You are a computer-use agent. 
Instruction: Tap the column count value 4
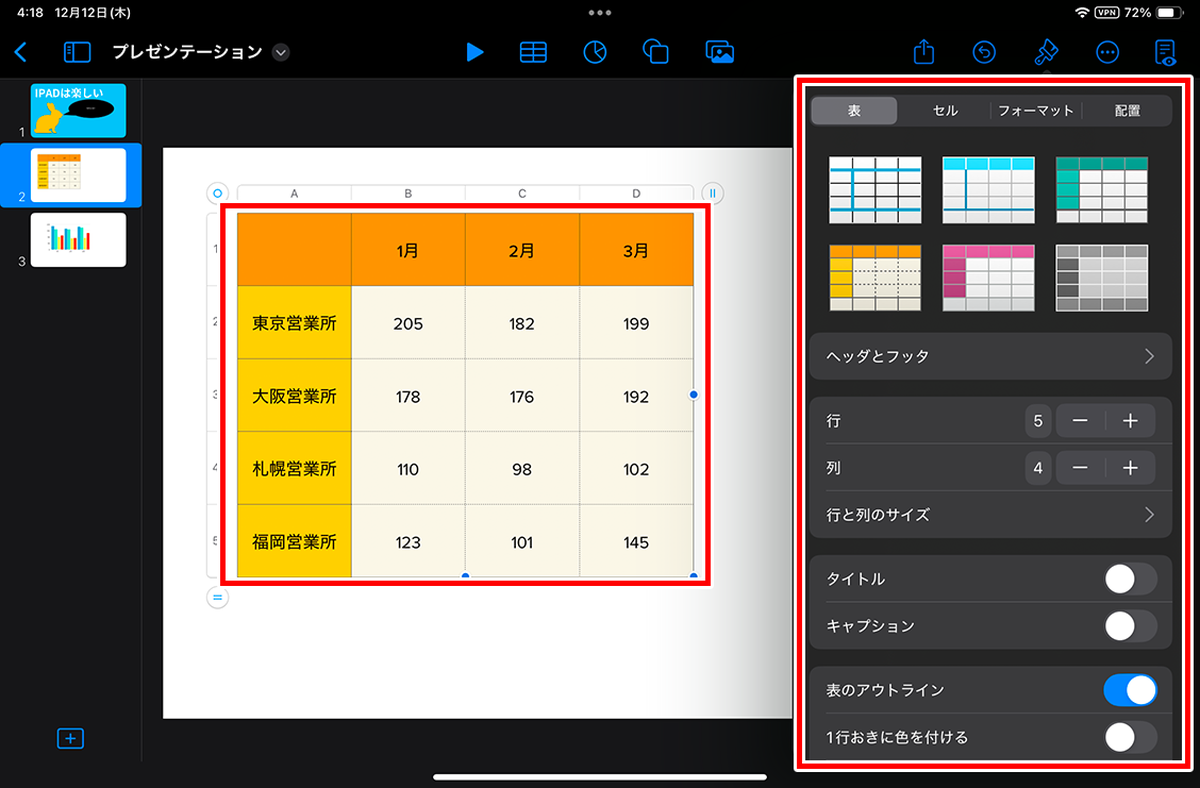click(x=1038, y=468)
